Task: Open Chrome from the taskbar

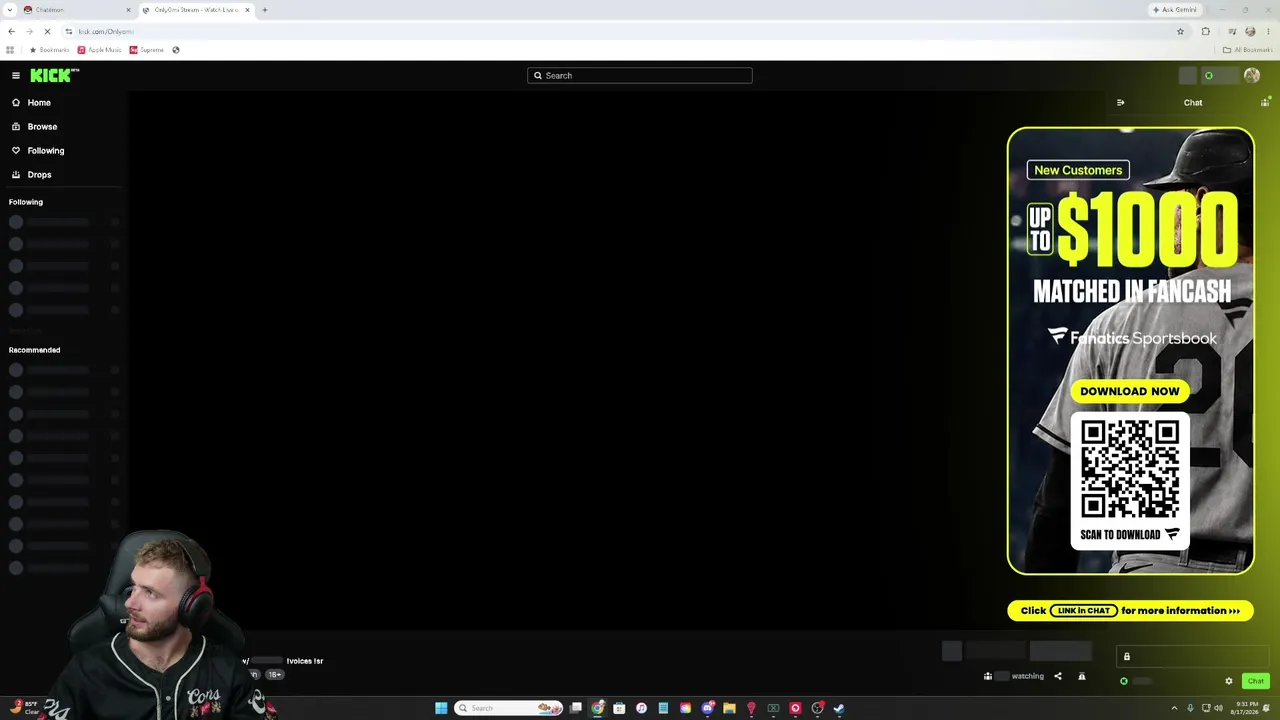Action: [598, 708]
